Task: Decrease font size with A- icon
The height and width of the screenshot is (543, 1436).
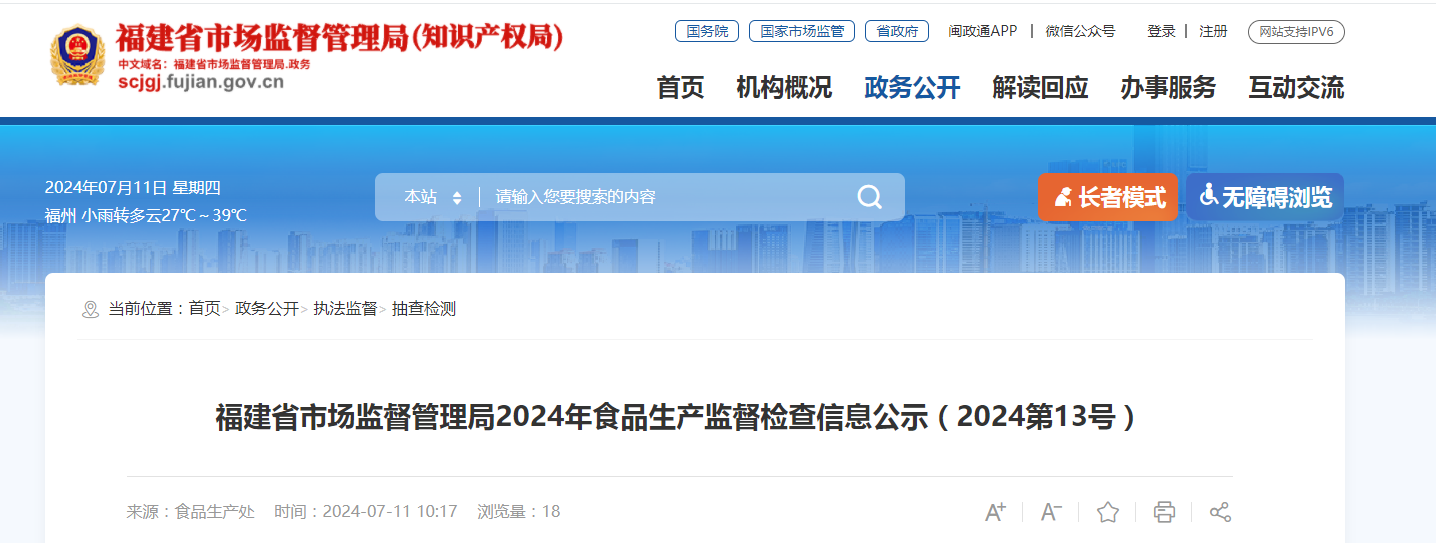Action: tap(1051, 512)
